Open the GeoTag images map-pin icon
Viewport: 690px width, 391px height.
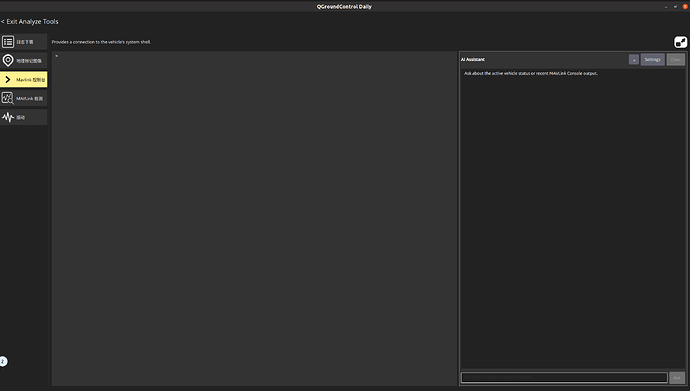[x=8, y=61]
